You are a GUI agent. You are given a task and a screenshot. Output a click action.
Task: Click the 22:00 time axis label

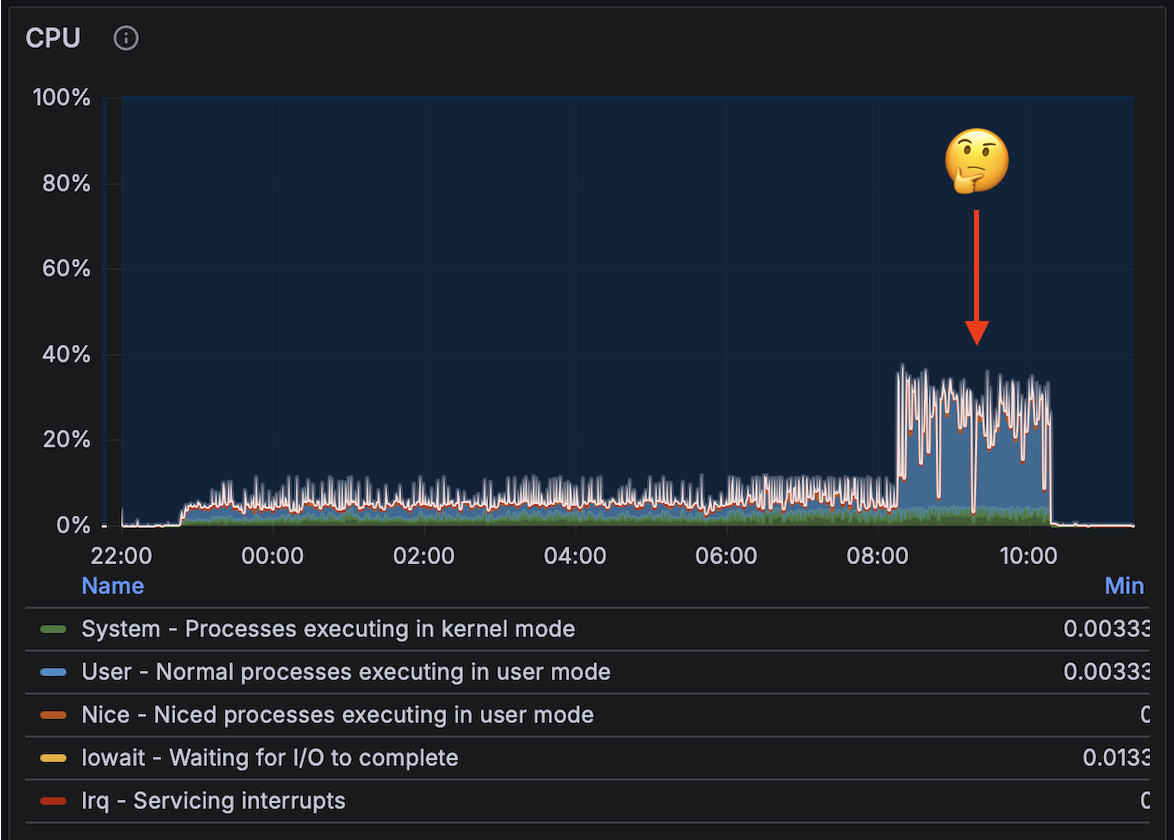point(121,555)
